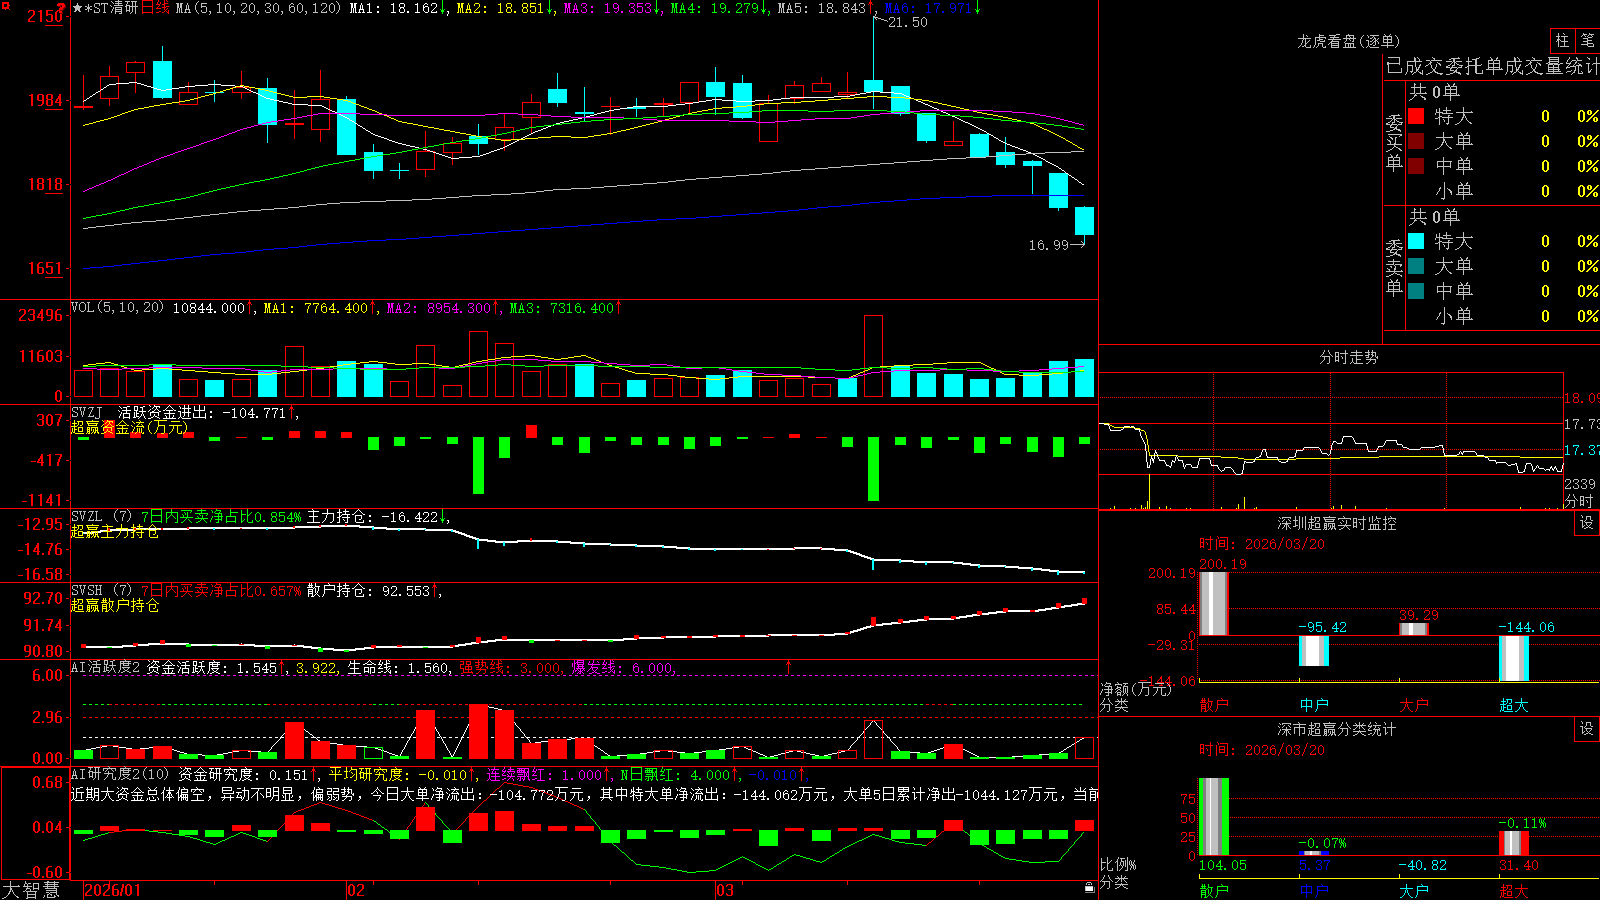The width and height of the screenshot is (1600, 900).
Task: Click the 02 month marker on time axis
Action: click(x=356, y=890)
